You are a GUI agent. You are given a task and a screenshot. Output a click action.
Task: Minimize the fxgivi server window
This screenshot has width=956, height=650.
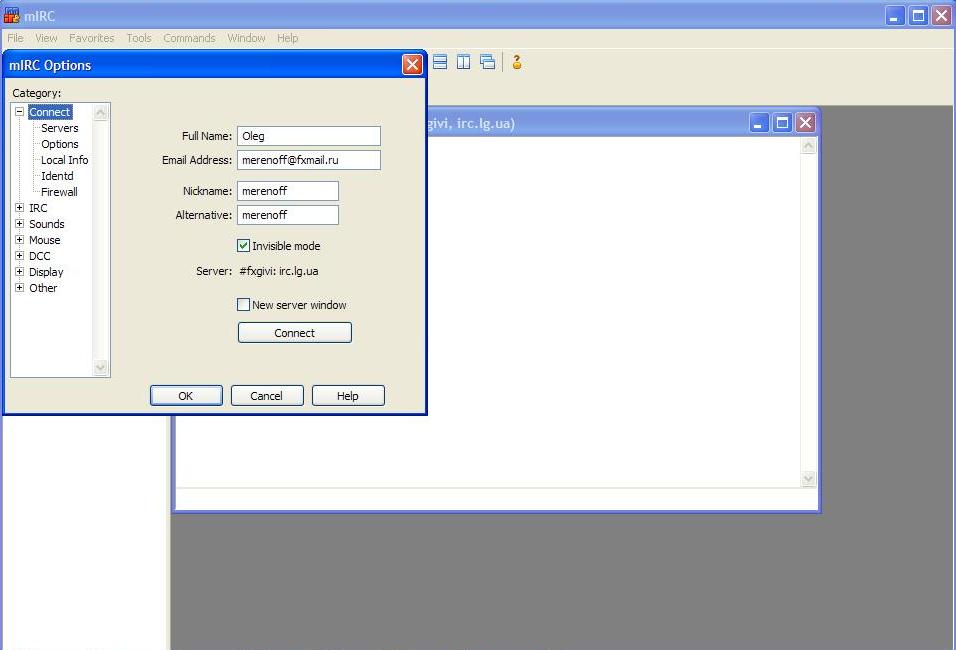point(758,123)
